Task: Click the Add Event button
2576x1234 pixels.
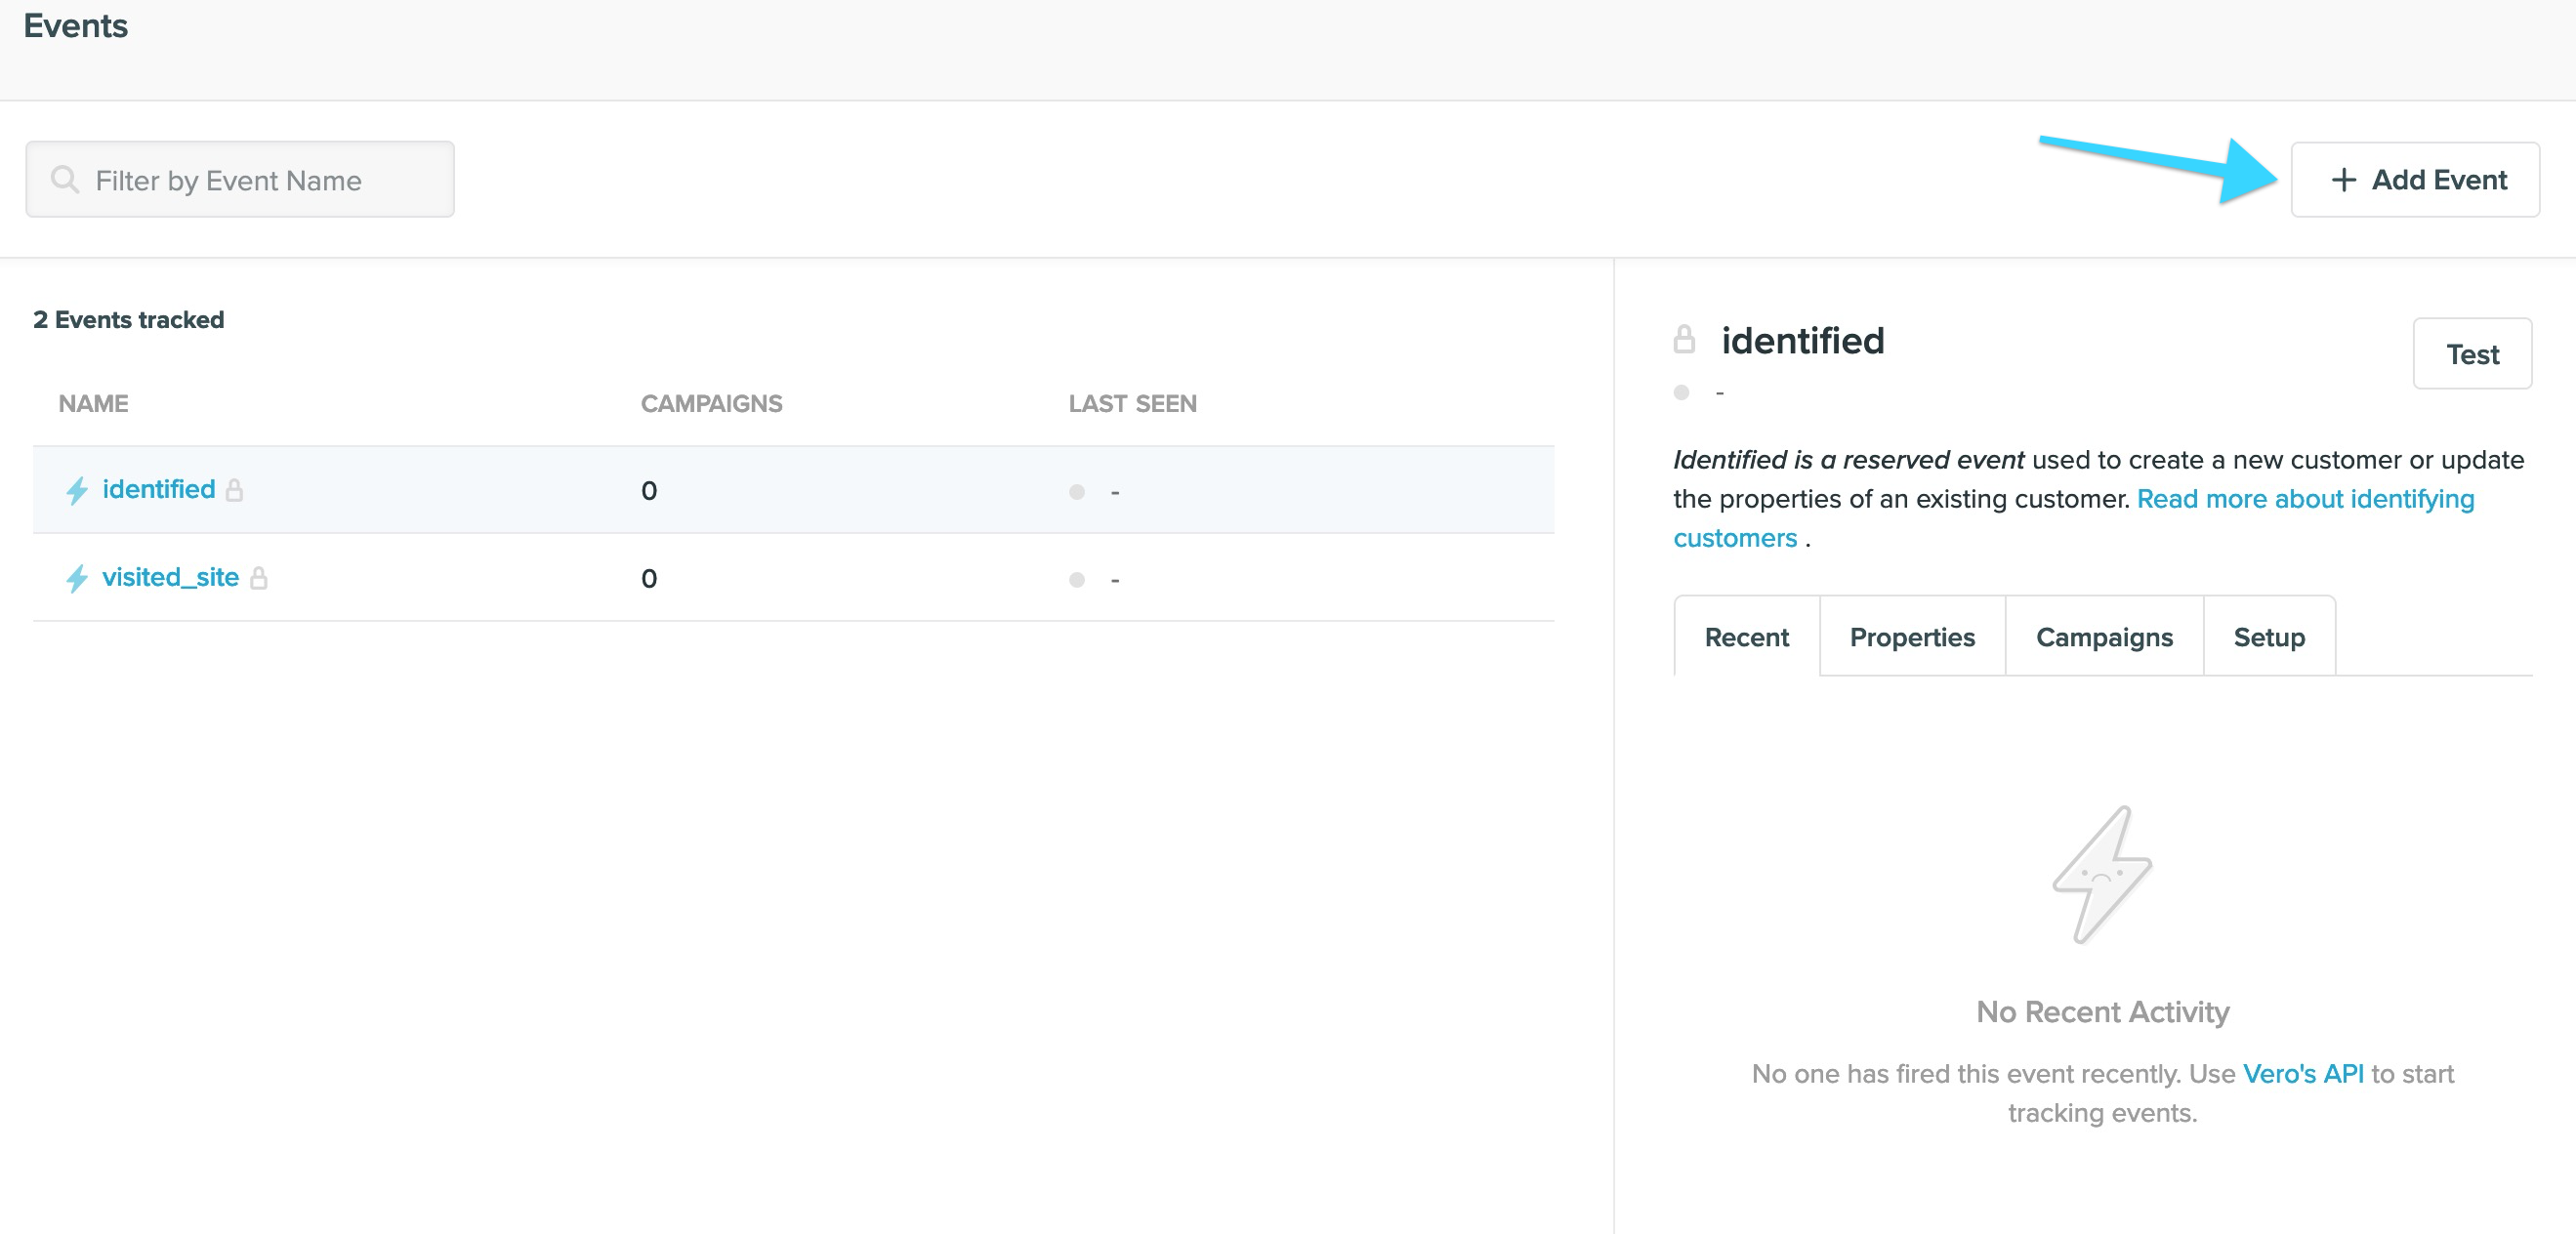Action: click(x=2415, y=180)
